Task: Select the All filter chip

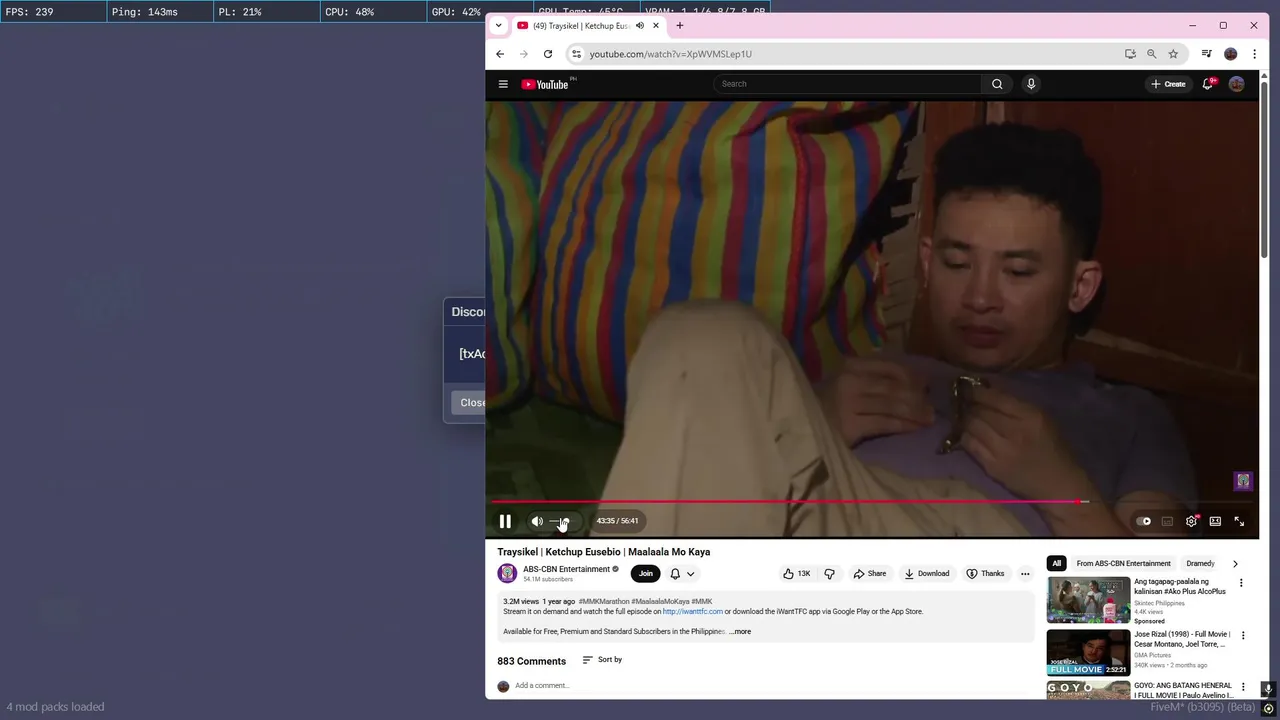Action: 1056,563
